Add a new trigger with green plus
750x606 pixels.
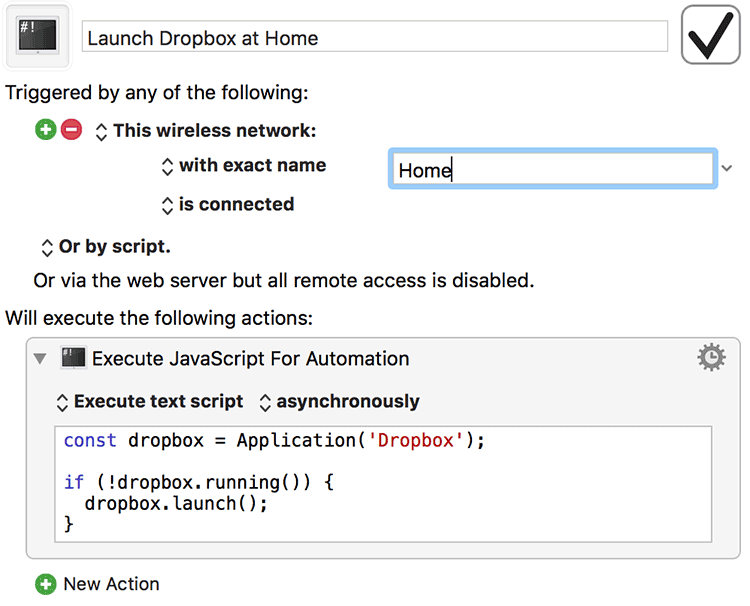(46, 130)
